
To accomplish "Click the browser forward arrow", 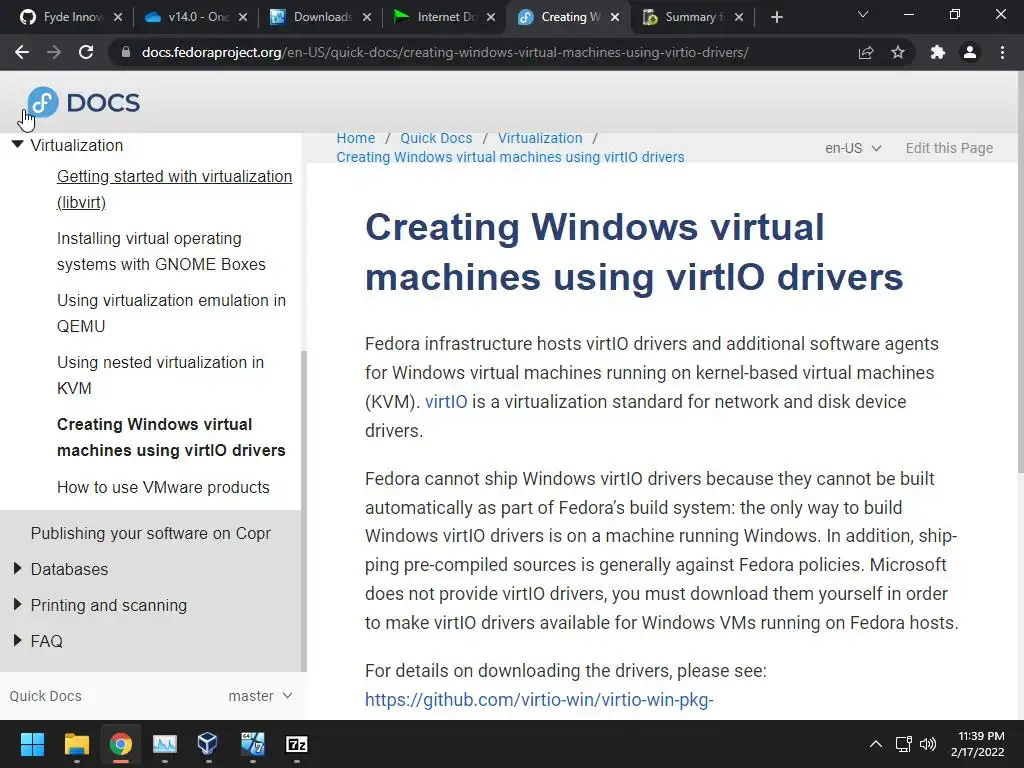I will click(54, 52).
